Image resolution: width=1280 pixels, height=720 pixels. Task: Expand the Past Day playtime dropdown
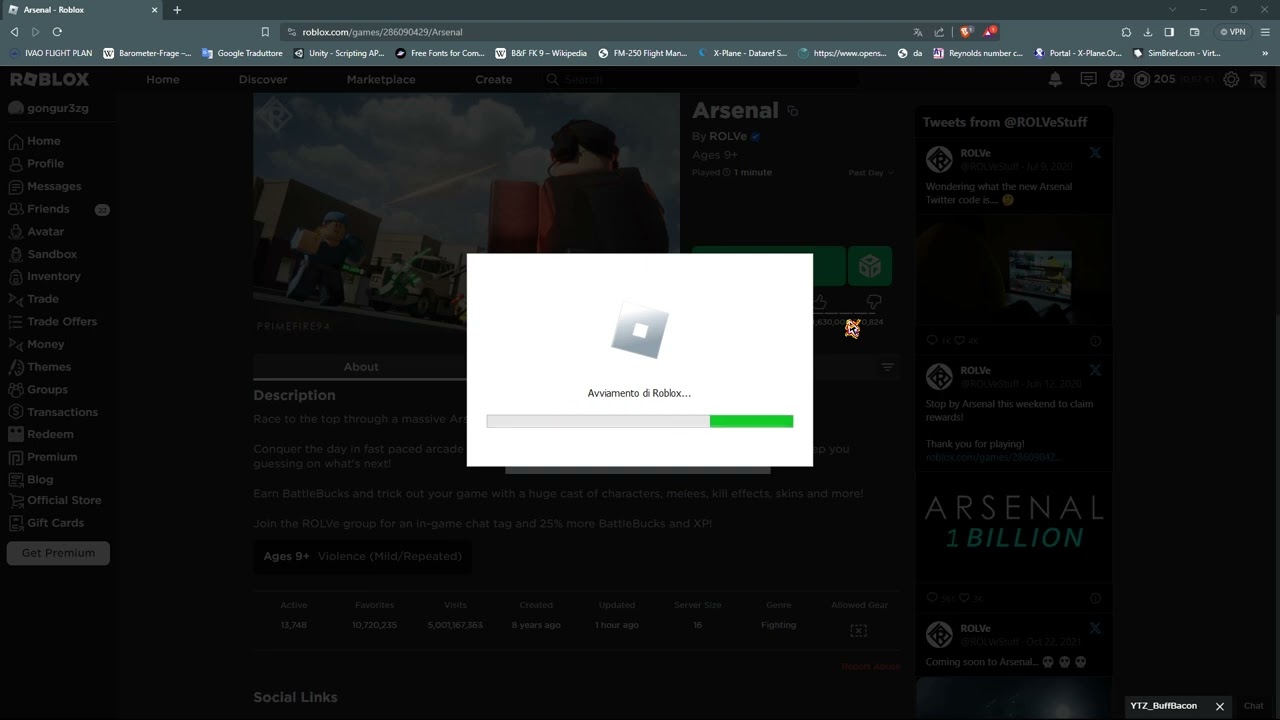tap(871, 173)
